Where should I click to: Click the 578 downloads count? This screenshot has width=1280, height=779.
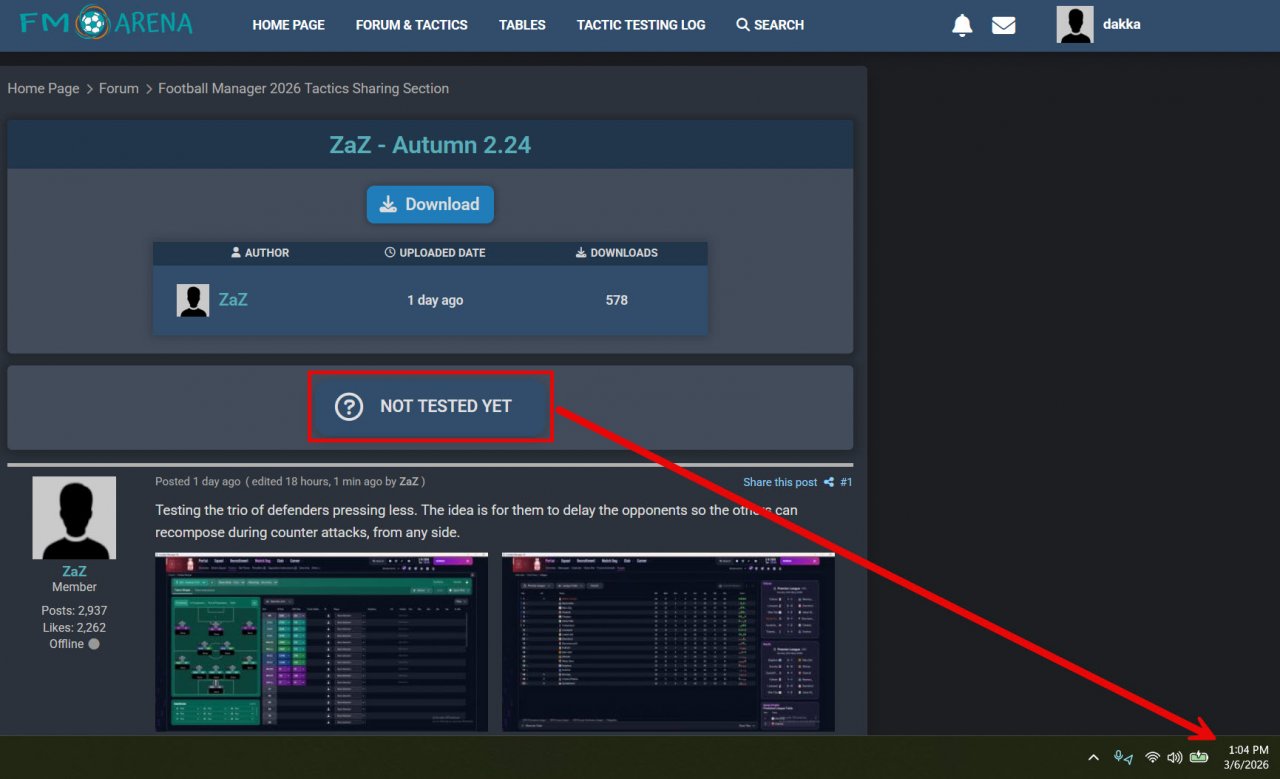tap(617, 300)
